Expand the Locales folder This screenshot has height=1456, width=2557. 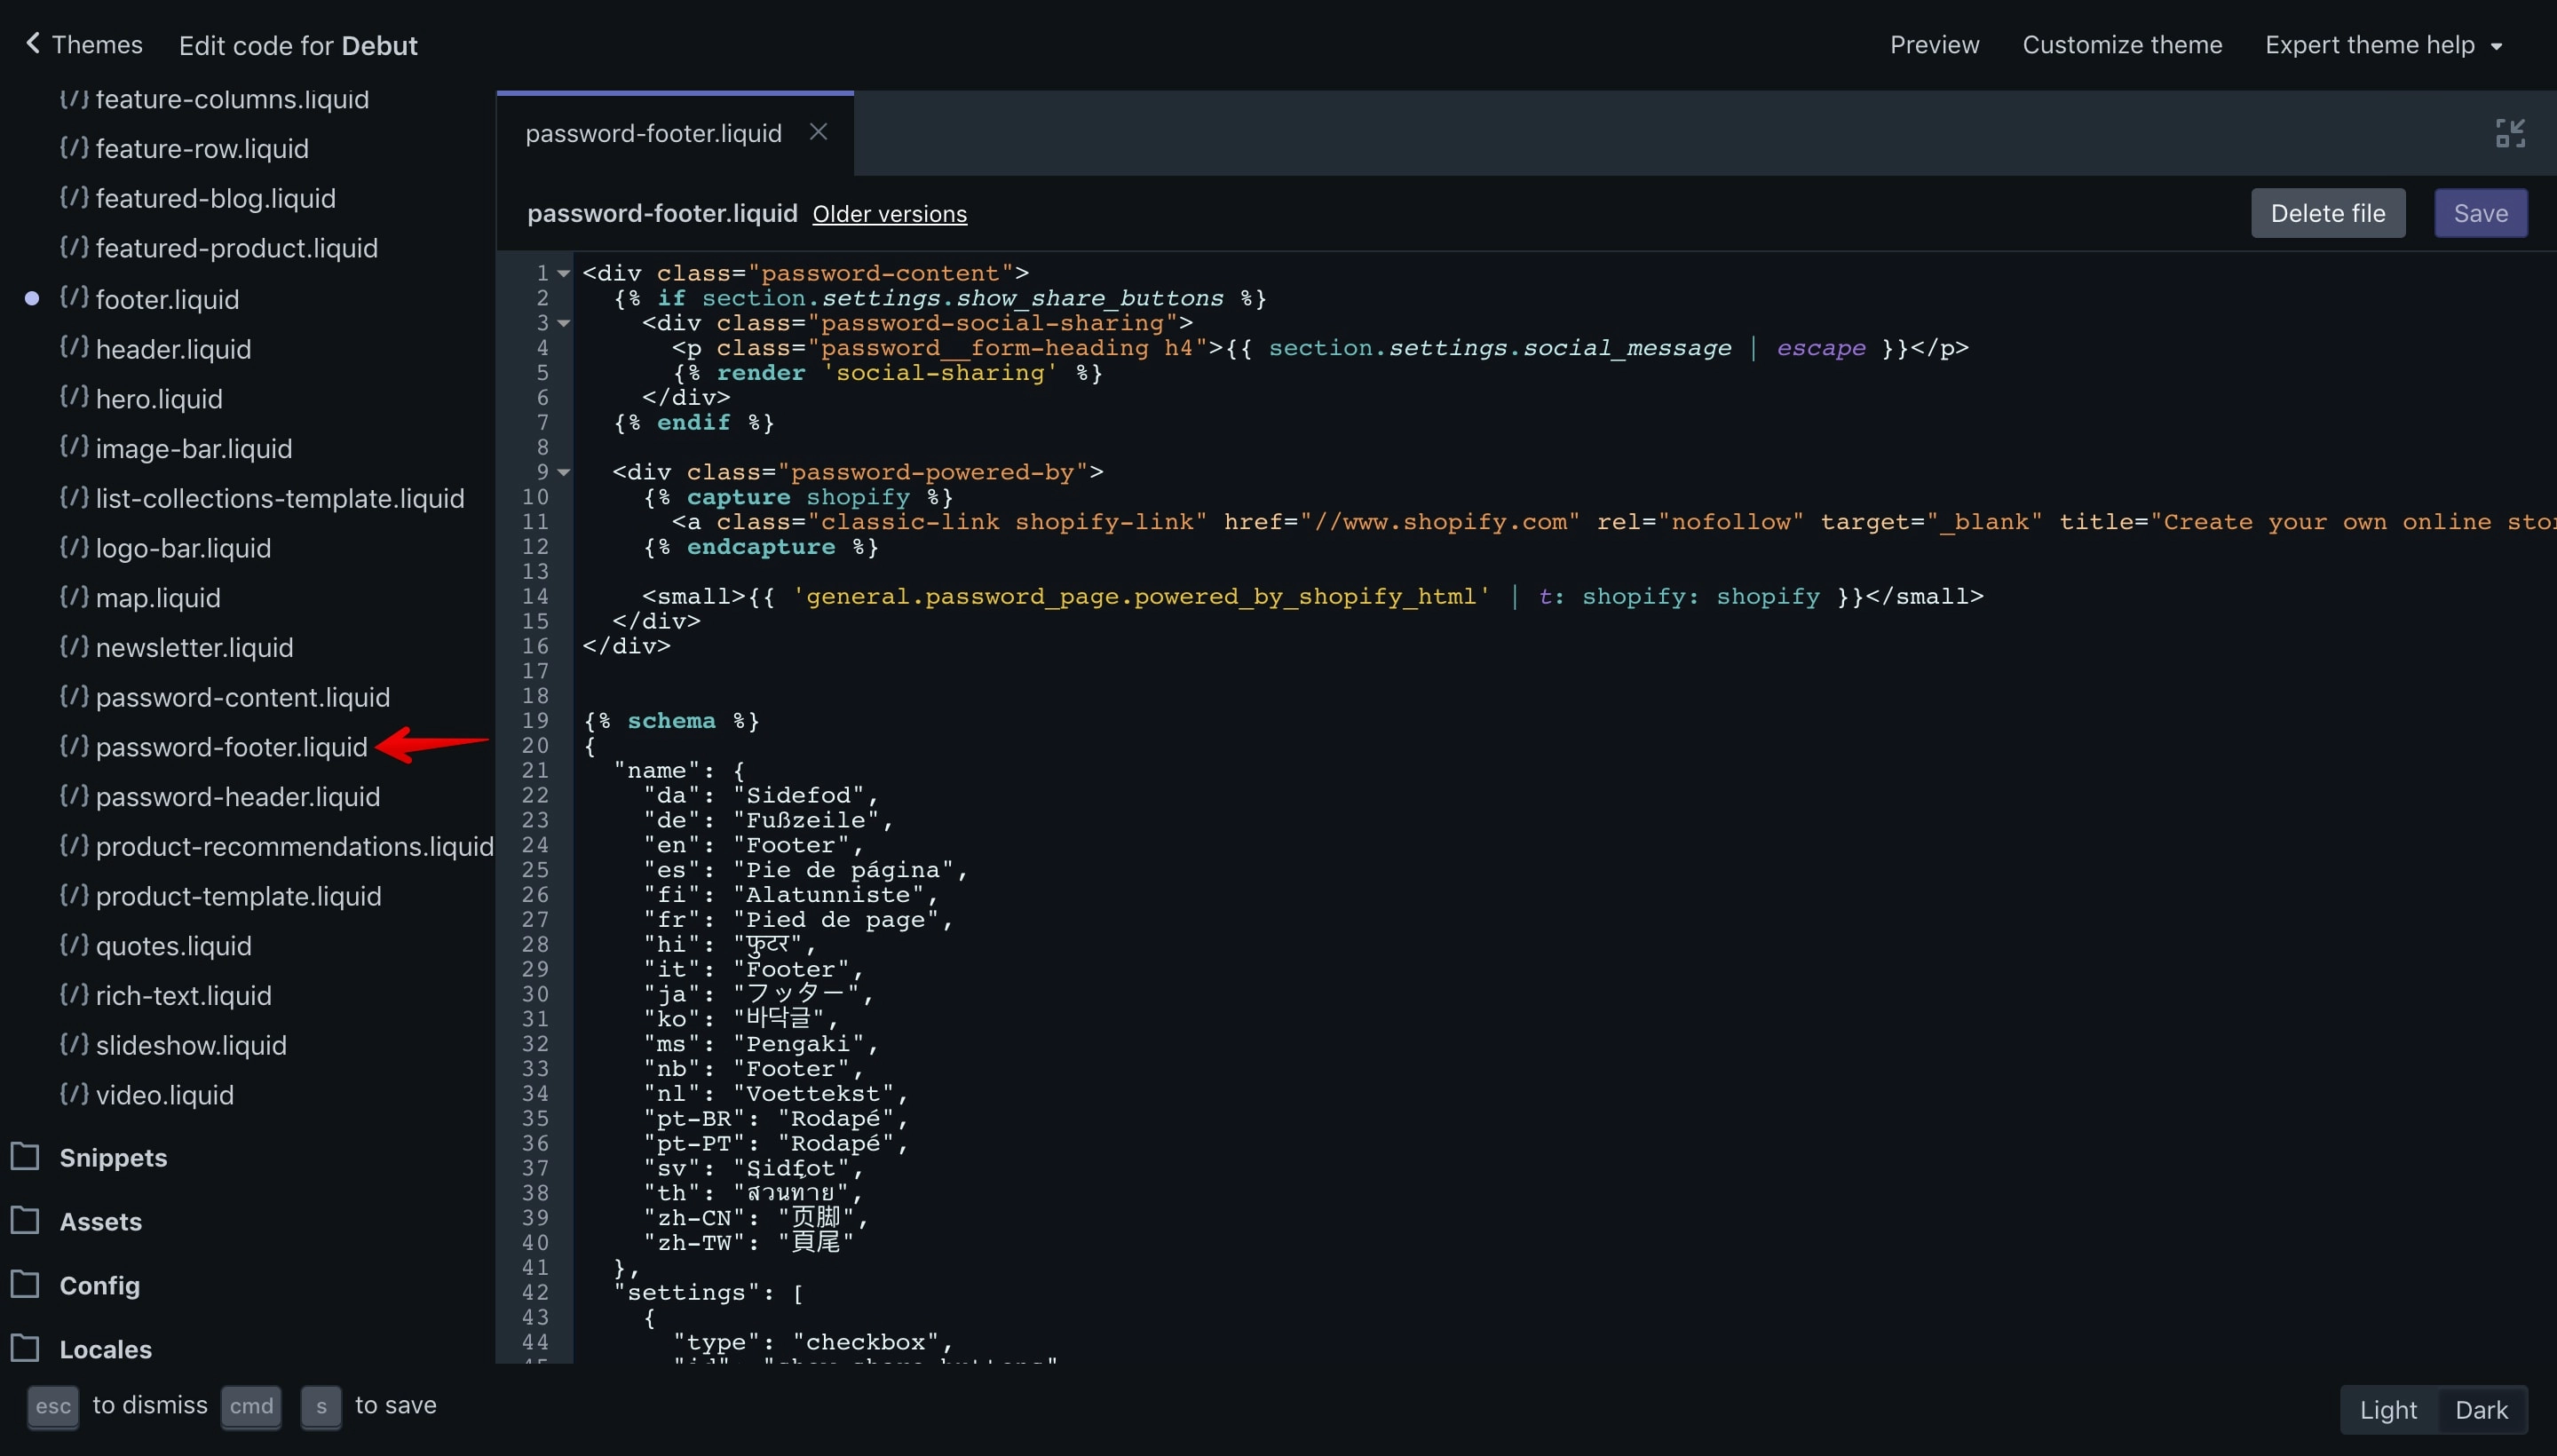click(x=105, y=1349)
